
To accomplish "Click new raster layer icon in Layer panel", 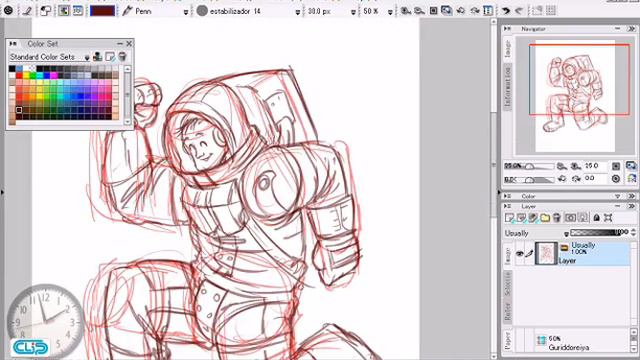I will tap(509, 218).
